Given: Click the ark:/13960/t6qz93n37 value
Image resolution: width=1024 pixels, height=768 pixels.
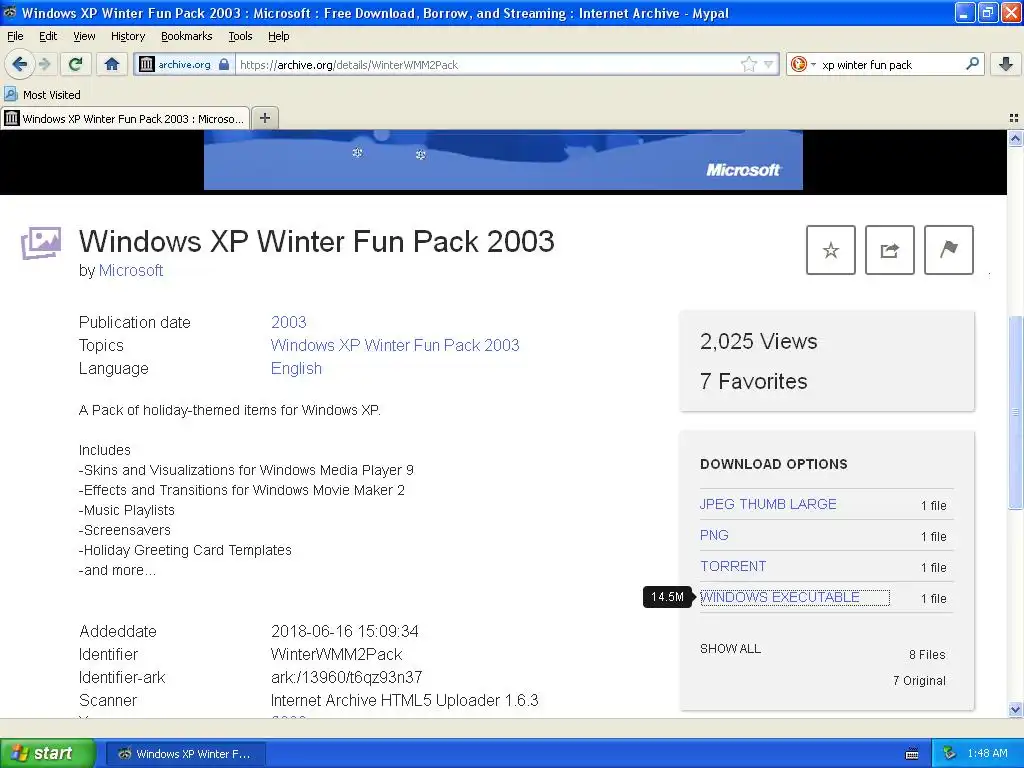Looking at the screenshot, I should pos(347,677).
